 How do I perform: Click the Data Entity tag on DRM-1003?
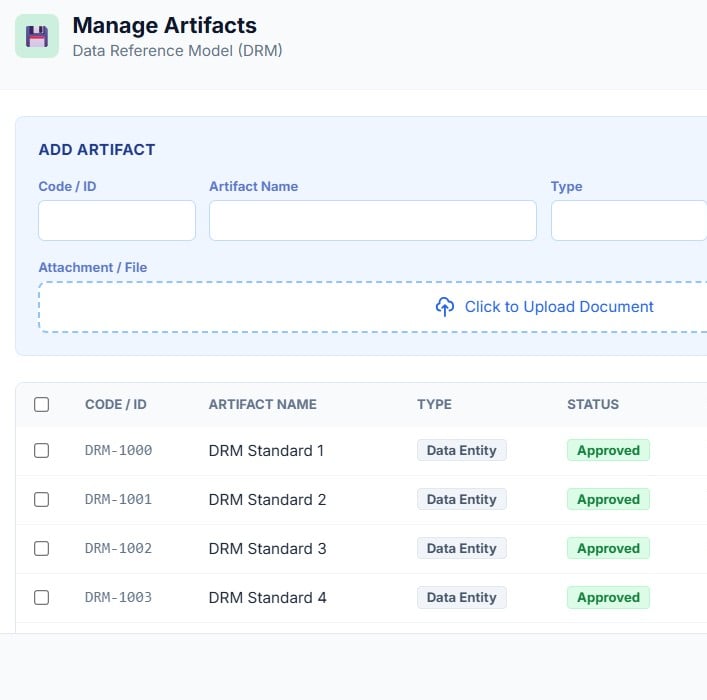coord(461,598)
